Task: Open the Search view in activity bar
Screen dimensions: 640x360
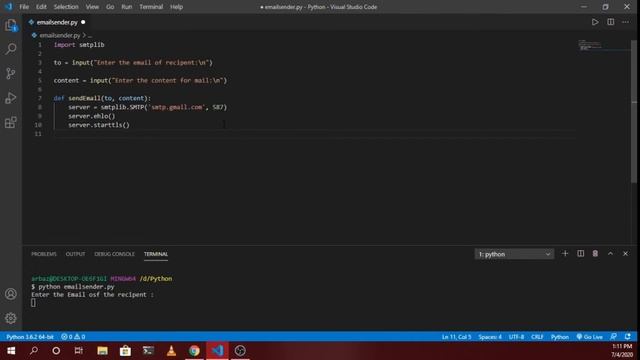Action: pos(11,49)
